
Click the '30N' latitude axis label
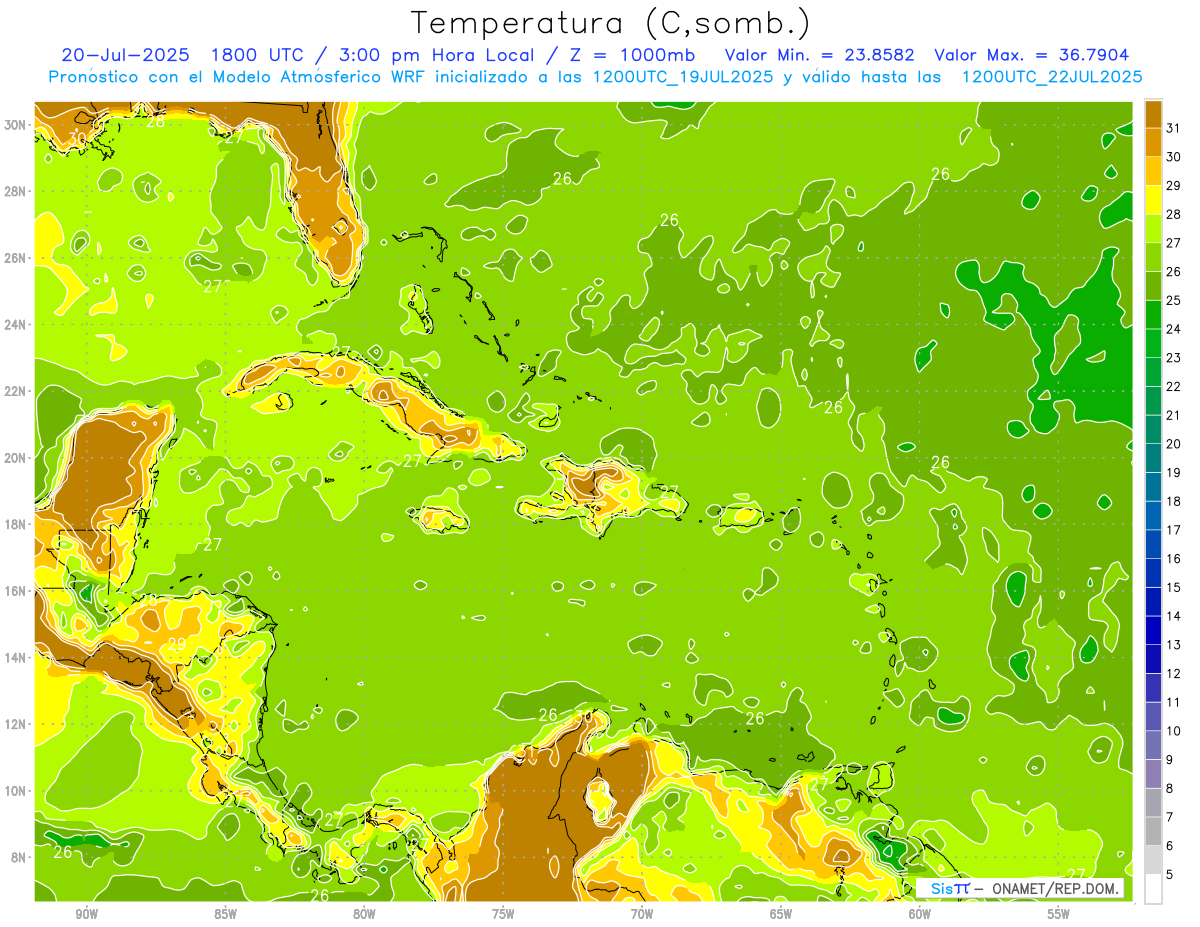pyautogui.click(x=14, y=125)
